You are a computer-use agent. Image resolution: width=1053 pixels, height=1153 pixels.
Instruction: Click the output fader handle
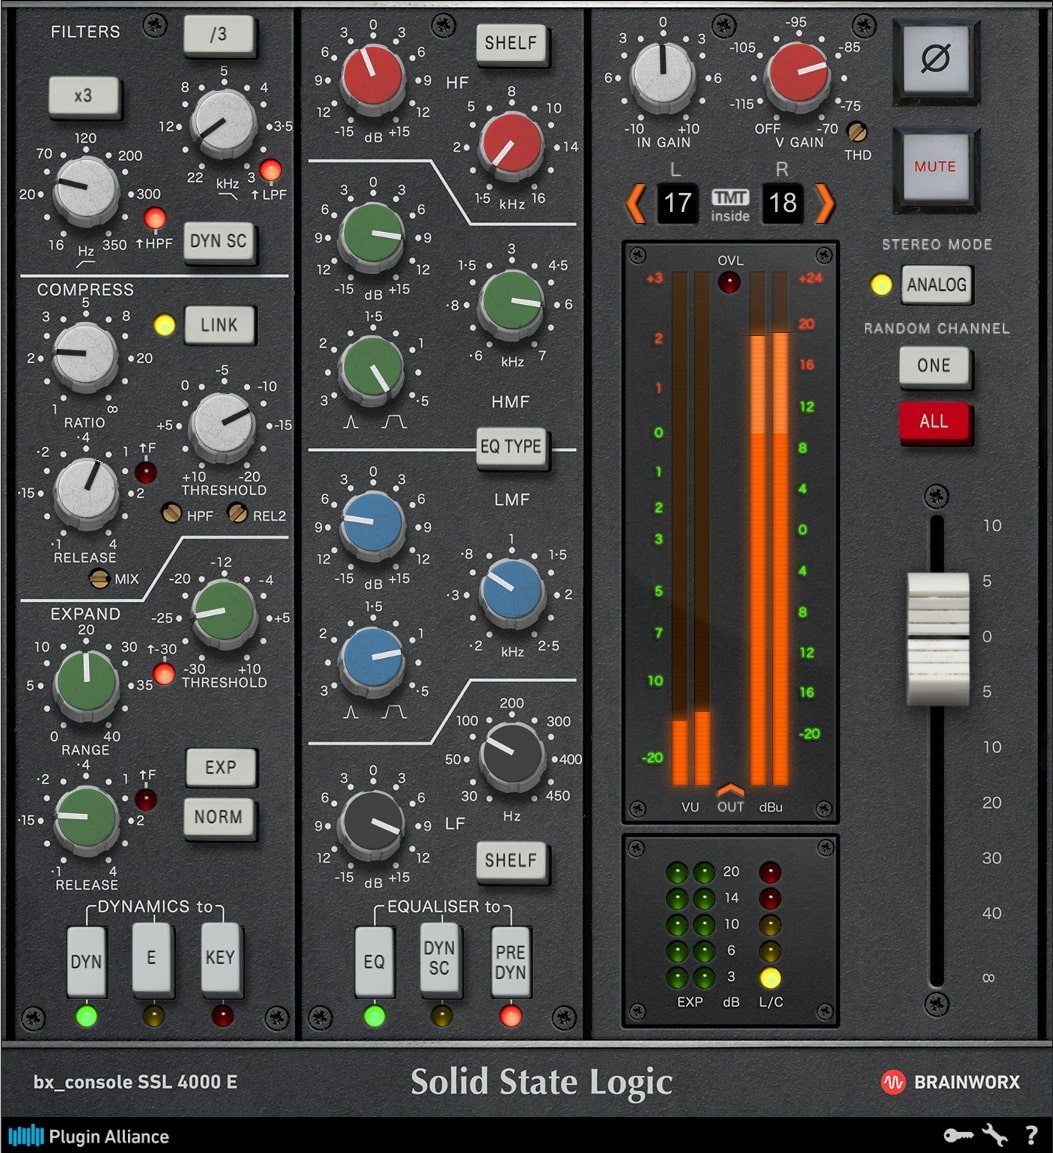point(938,638)
